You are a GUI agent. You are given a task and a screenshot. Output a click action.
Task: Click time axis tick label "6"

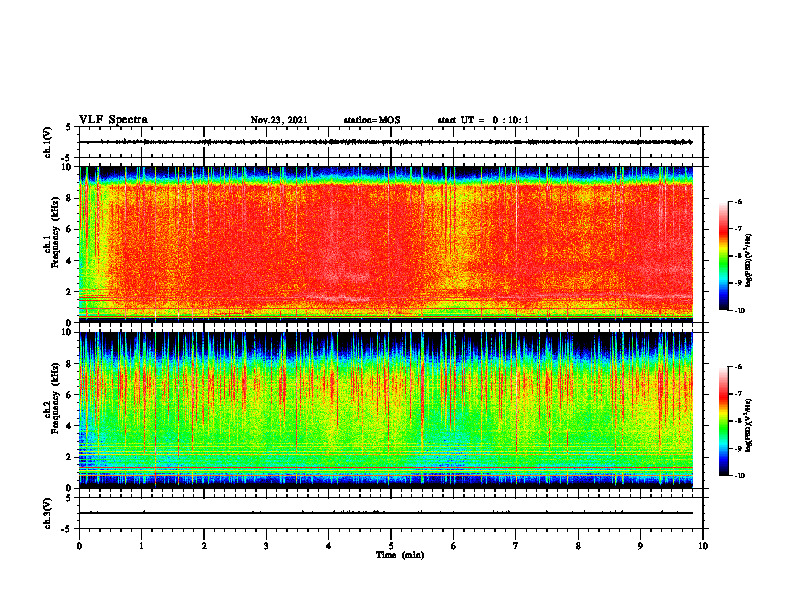(x=454, y=546)
